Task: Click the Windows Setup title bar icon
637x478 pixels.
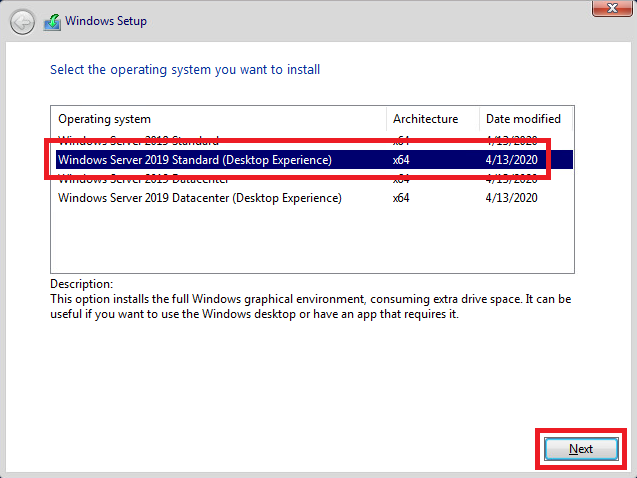Action: 52,21
